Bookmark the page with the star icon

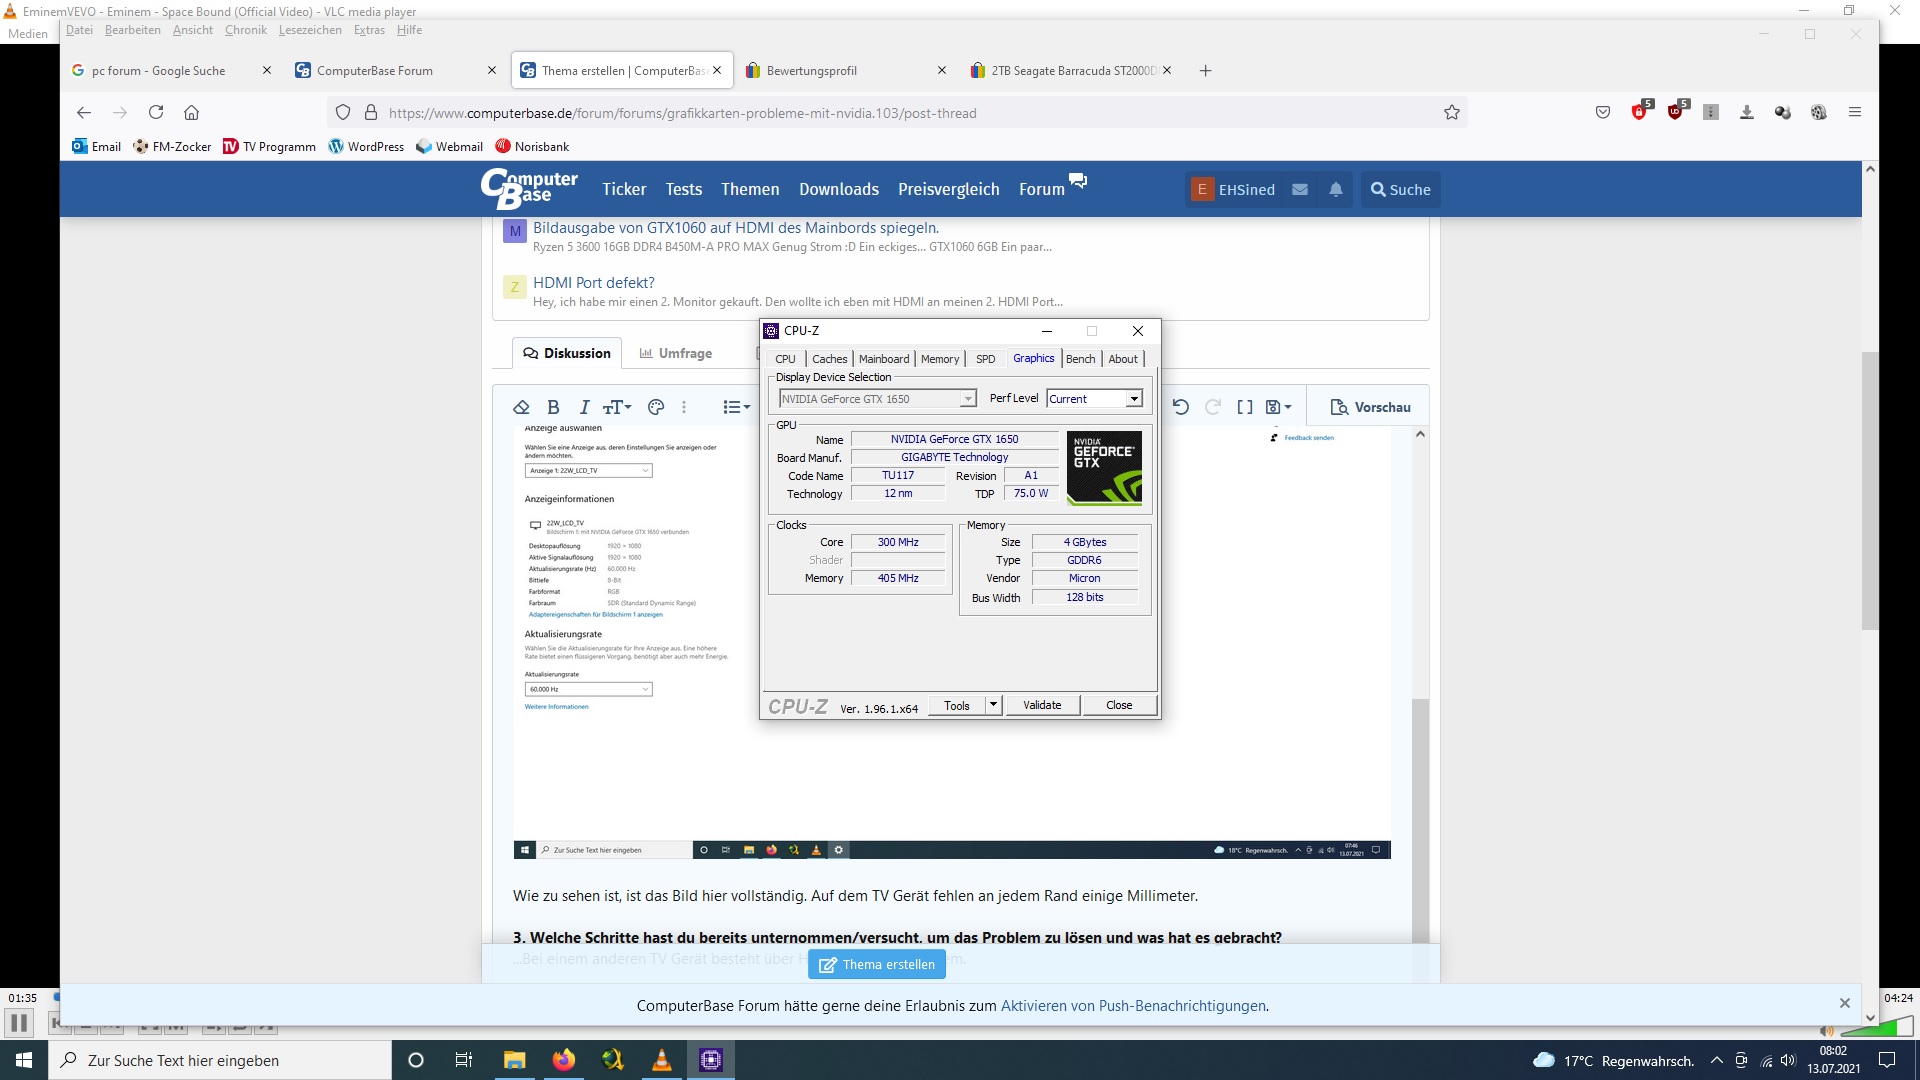pyautogui.click(x=1452, y=113)
